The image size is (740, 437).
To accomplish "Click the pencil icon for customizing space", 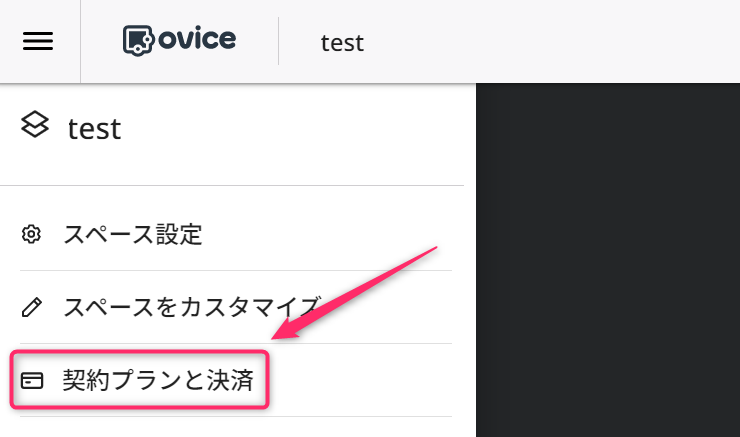I will pyautogui.click(x=32, y=307).
